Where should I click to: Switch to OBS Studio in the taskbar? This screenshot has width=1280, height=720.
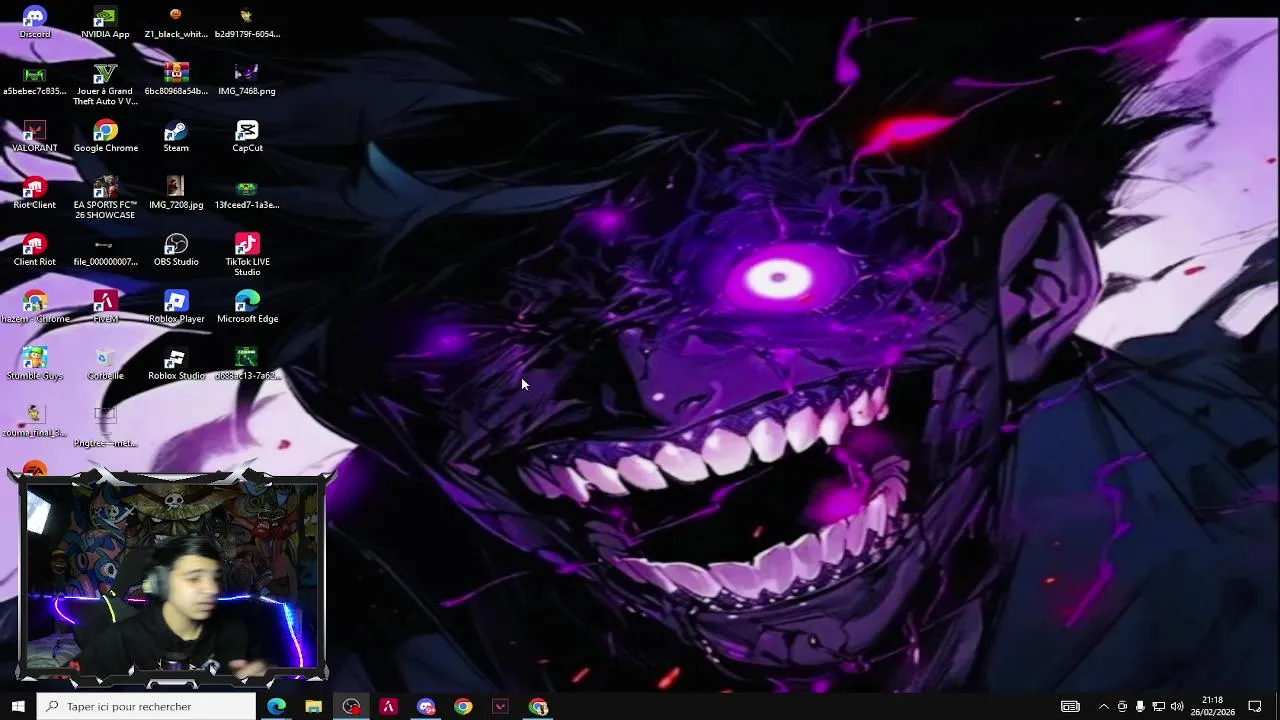(351, 706)
